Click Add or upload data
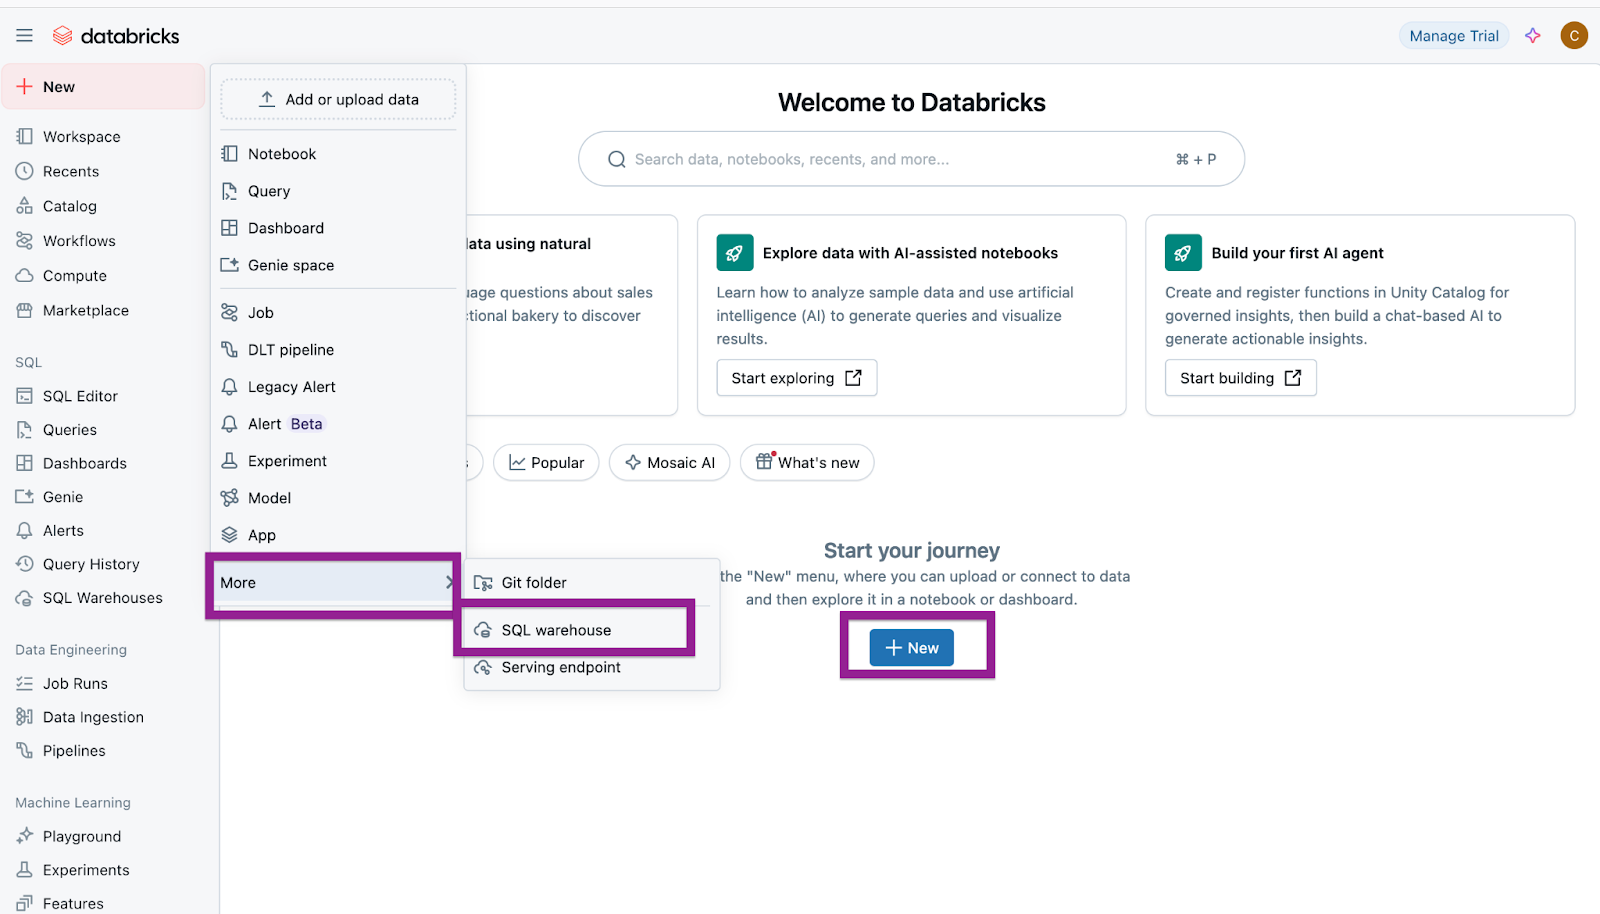Screen dimensions: 1600x914 click(x=338, y=100)
